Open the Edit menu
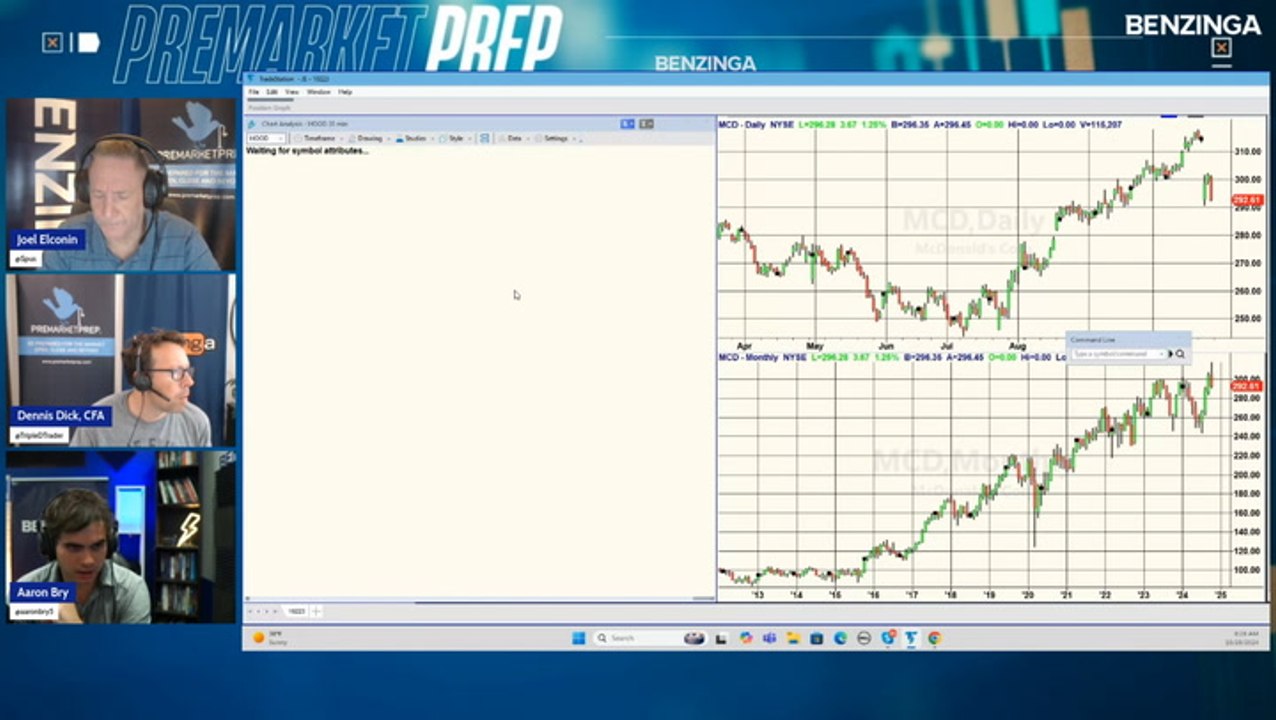The height and width of the screenshot is (720, 1276). coord(271,91)
